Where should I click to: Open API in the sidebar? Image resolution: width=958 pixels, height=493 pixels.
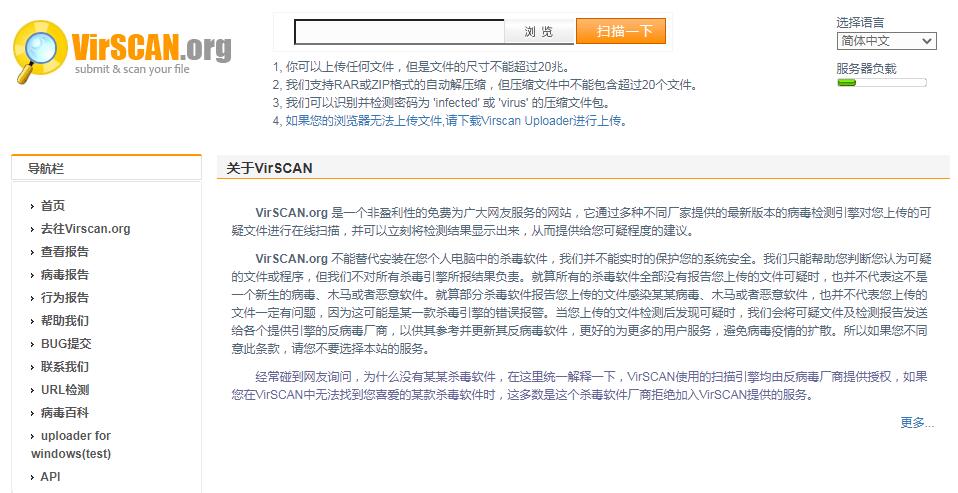50,477
